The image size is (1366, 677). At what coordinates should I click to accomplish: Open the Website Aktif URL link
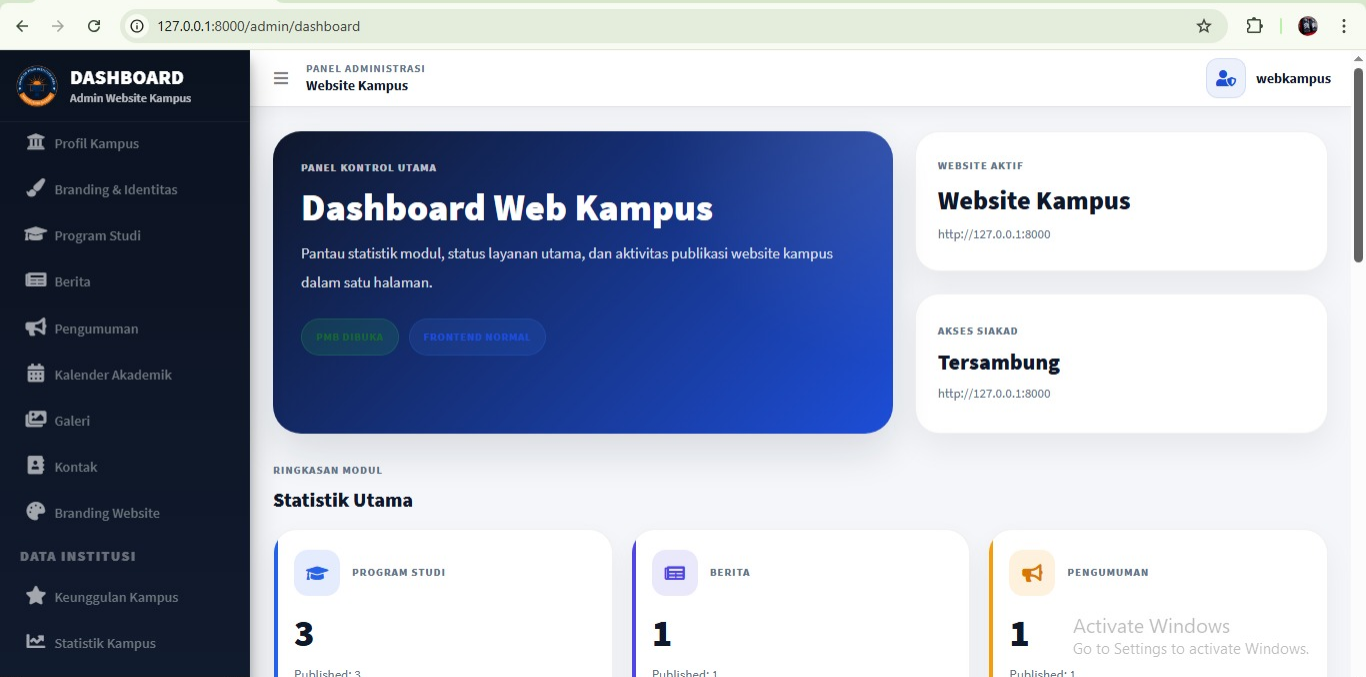tap(994, 234)
